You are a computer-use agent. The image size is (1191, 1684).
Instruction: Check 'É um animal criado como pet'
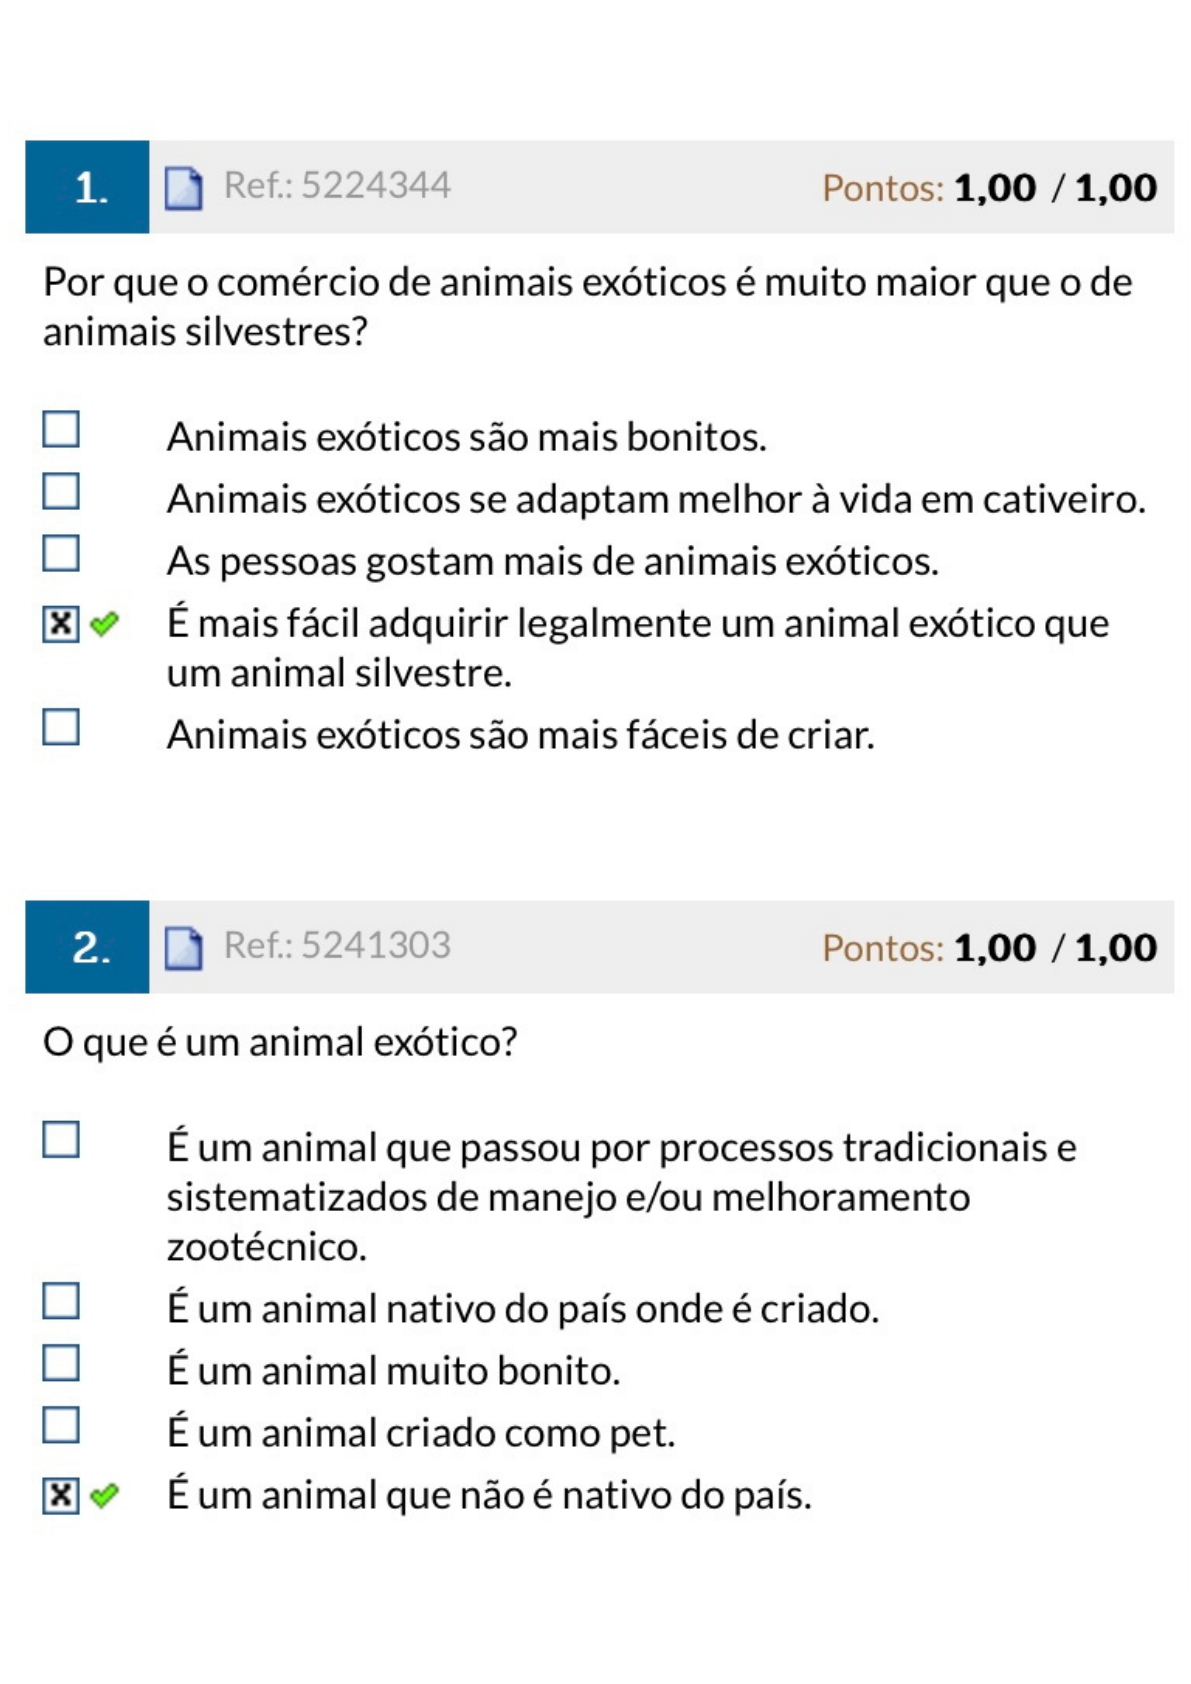point(61,1425)
